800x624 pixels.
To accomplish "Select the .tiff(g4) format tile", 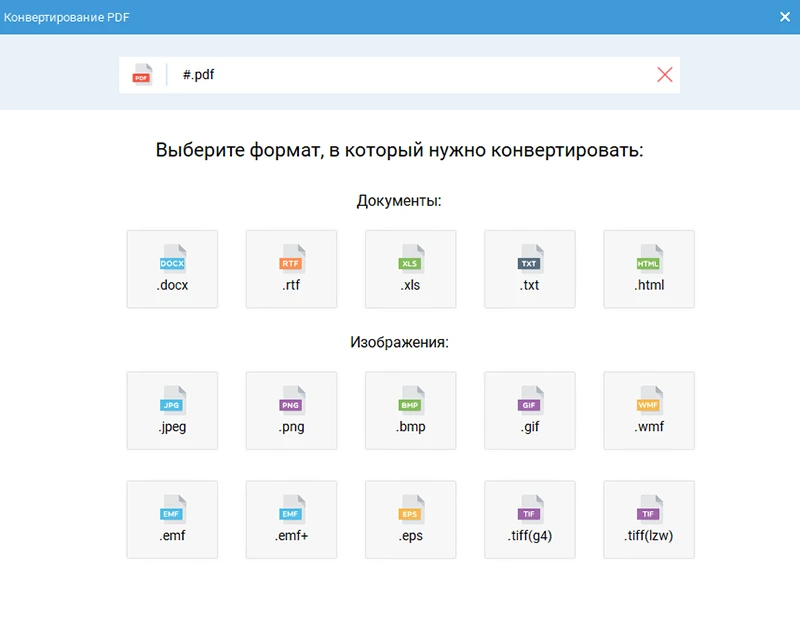I will coord(530,519).
